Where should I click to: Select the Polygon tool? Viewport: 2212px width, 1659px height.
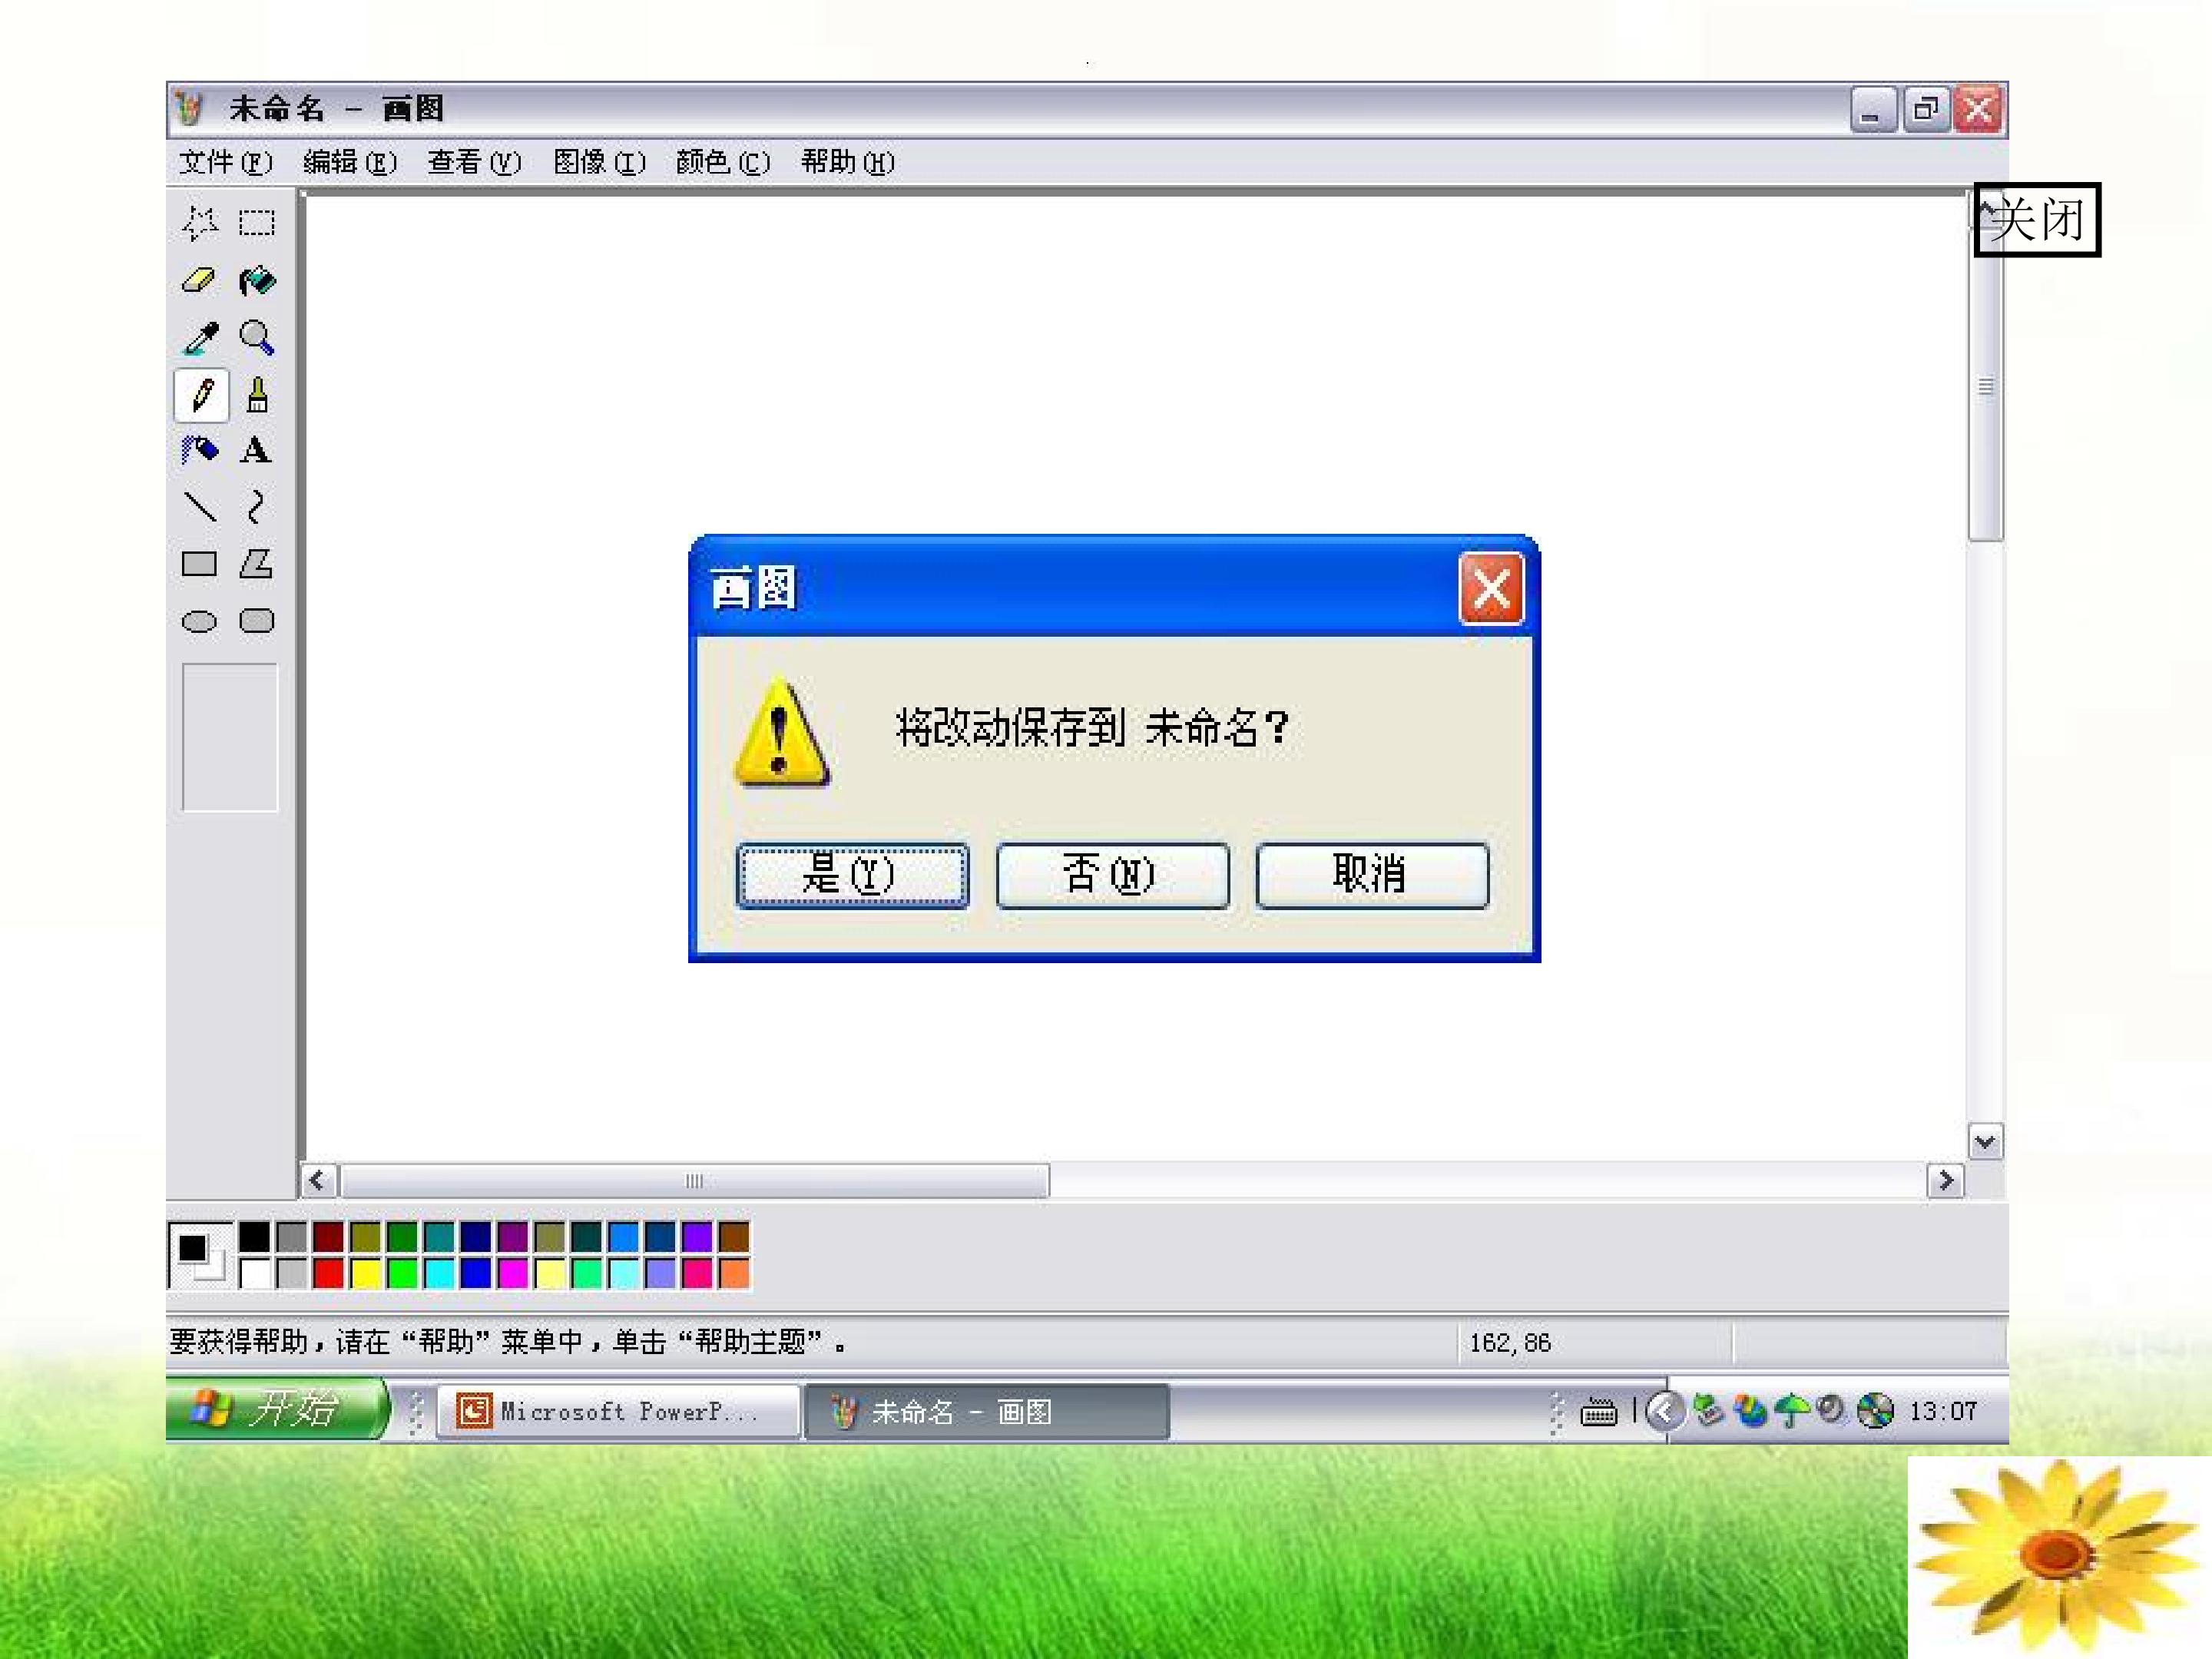pyautogui.click(x=256, y=564)
